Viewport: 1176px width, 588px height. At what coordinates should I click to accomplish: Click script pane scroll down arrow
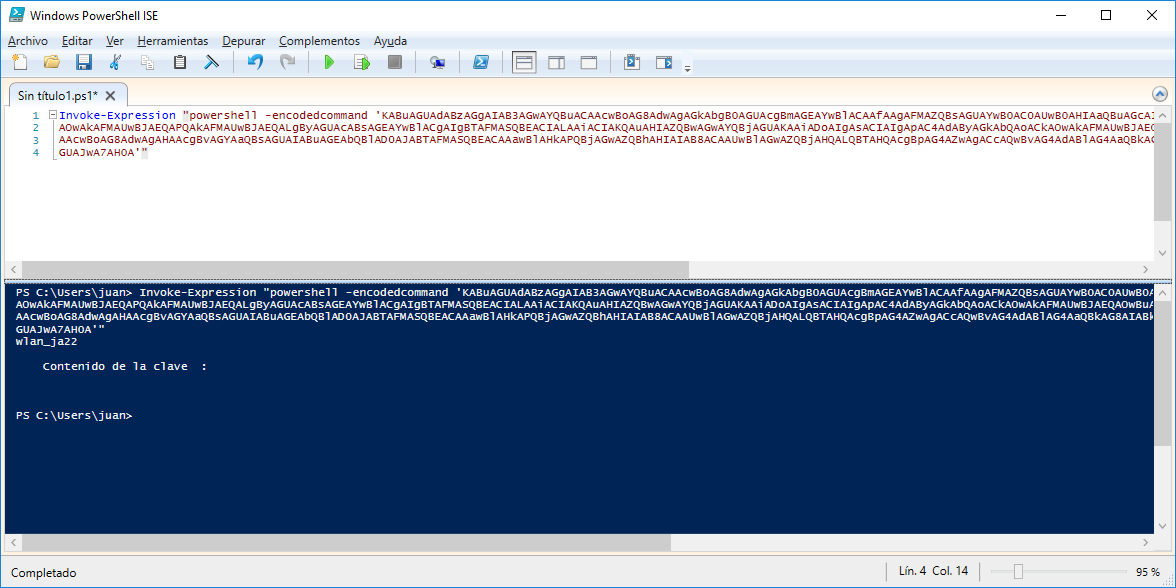[x=1162, y=253]
